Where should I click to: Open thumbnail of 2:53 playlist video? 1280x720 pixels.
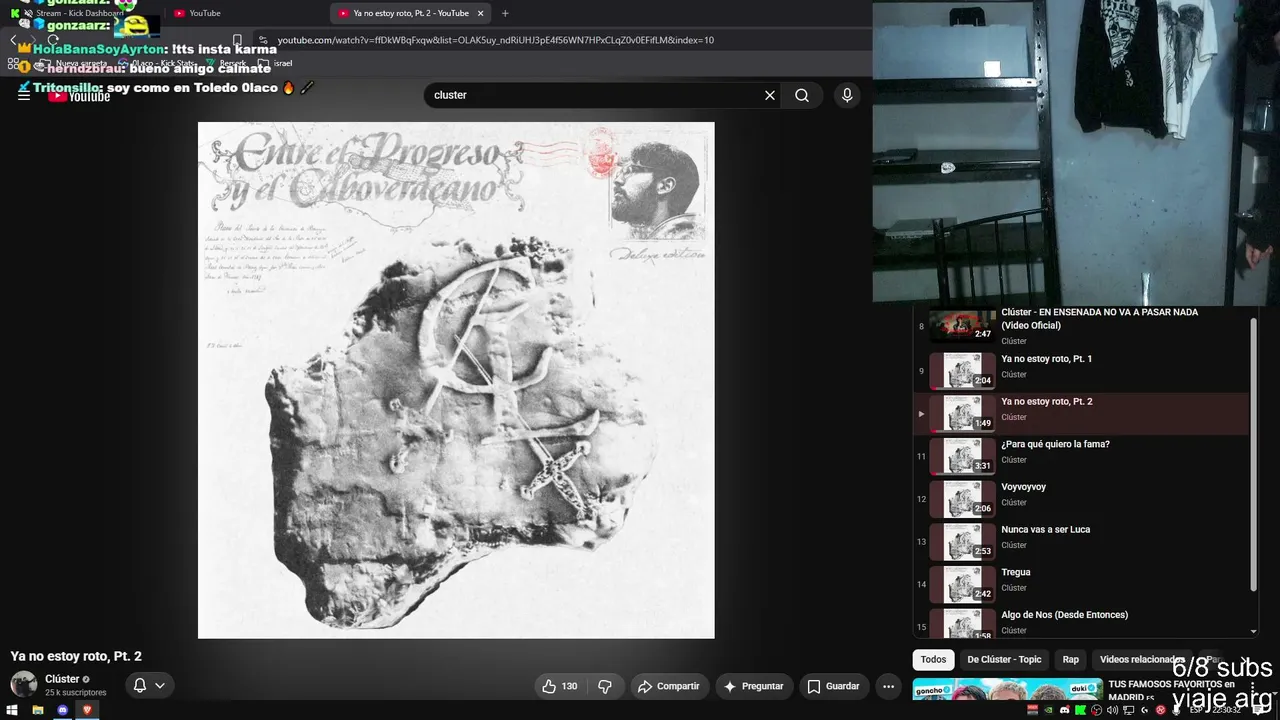point(962,541)
